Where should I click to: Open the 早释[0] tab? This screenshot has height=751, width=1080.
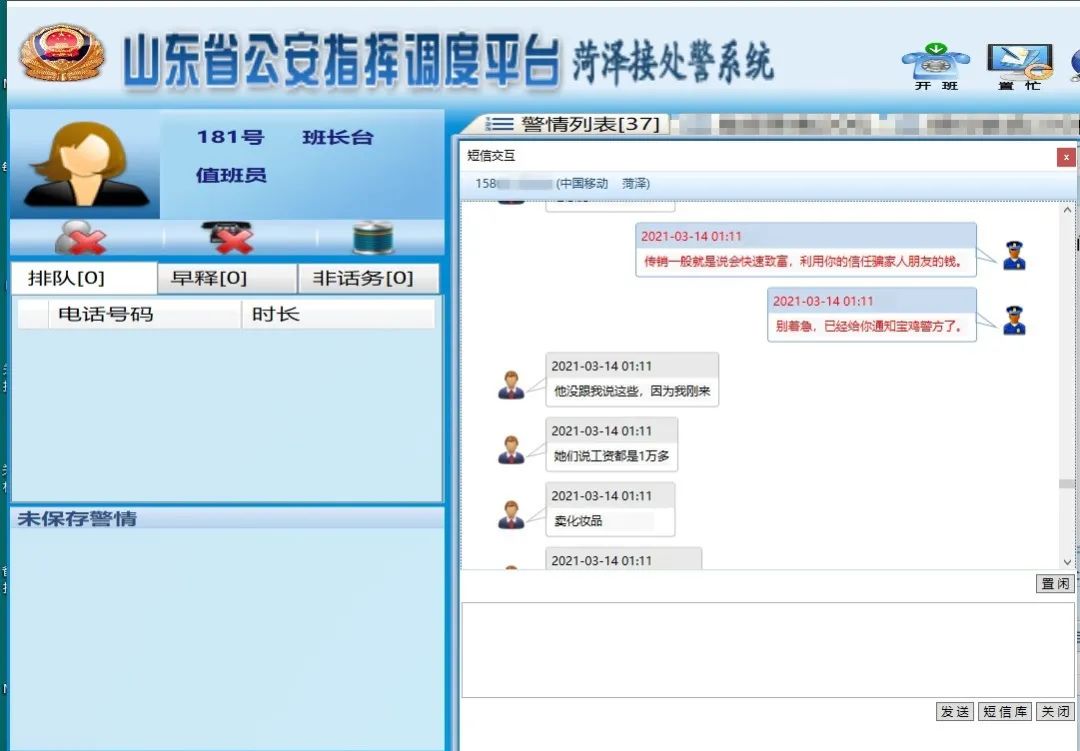tap(227, 279)
